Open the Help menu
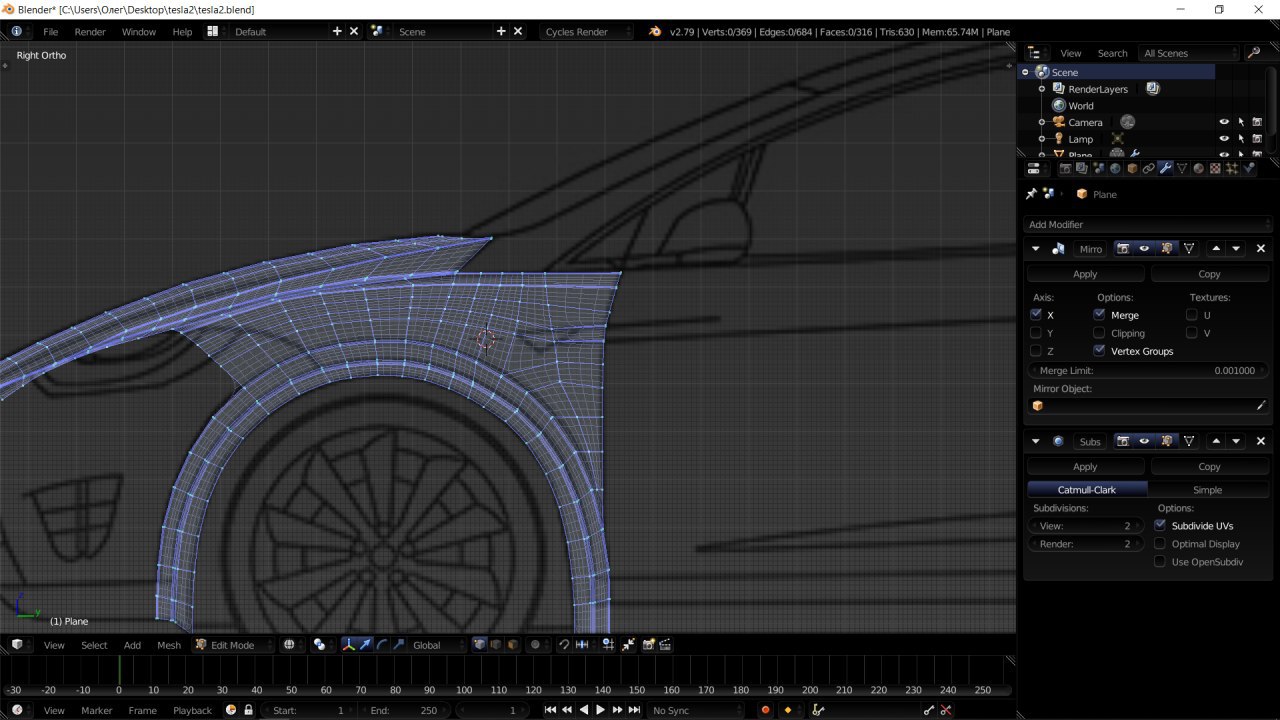The height and width of the screenshot is (720, 1280). [x=182, y=31]
